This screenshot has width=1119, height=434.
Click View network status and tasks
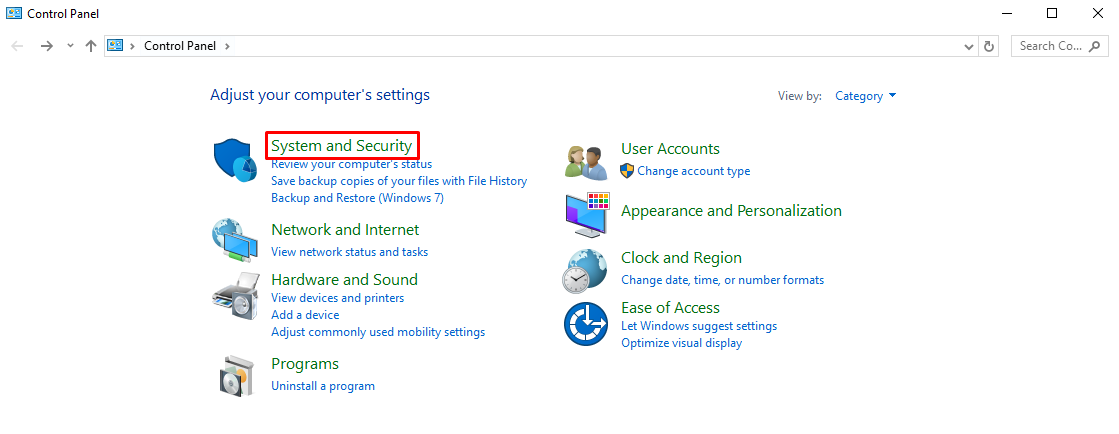[350, 252]
